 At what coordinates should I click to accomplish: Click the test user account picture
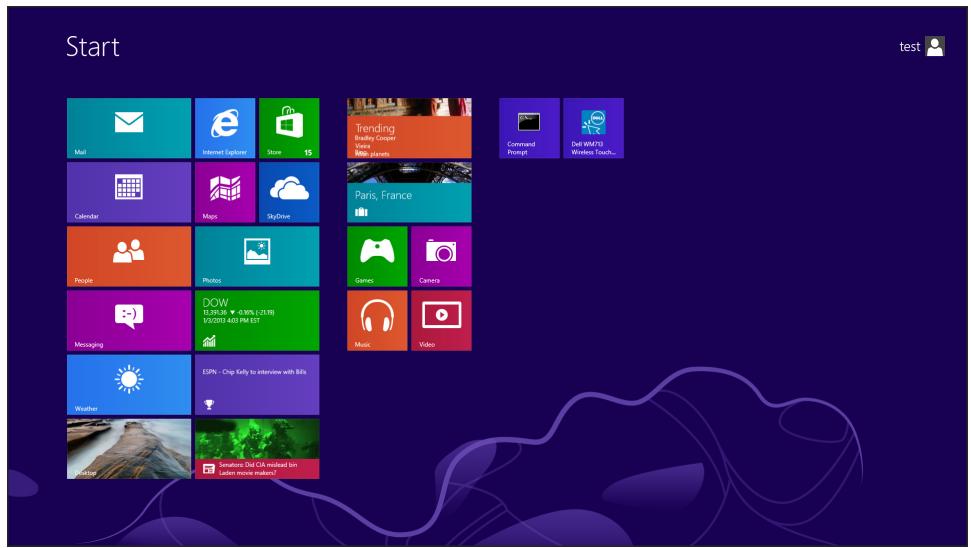(935, 46)
